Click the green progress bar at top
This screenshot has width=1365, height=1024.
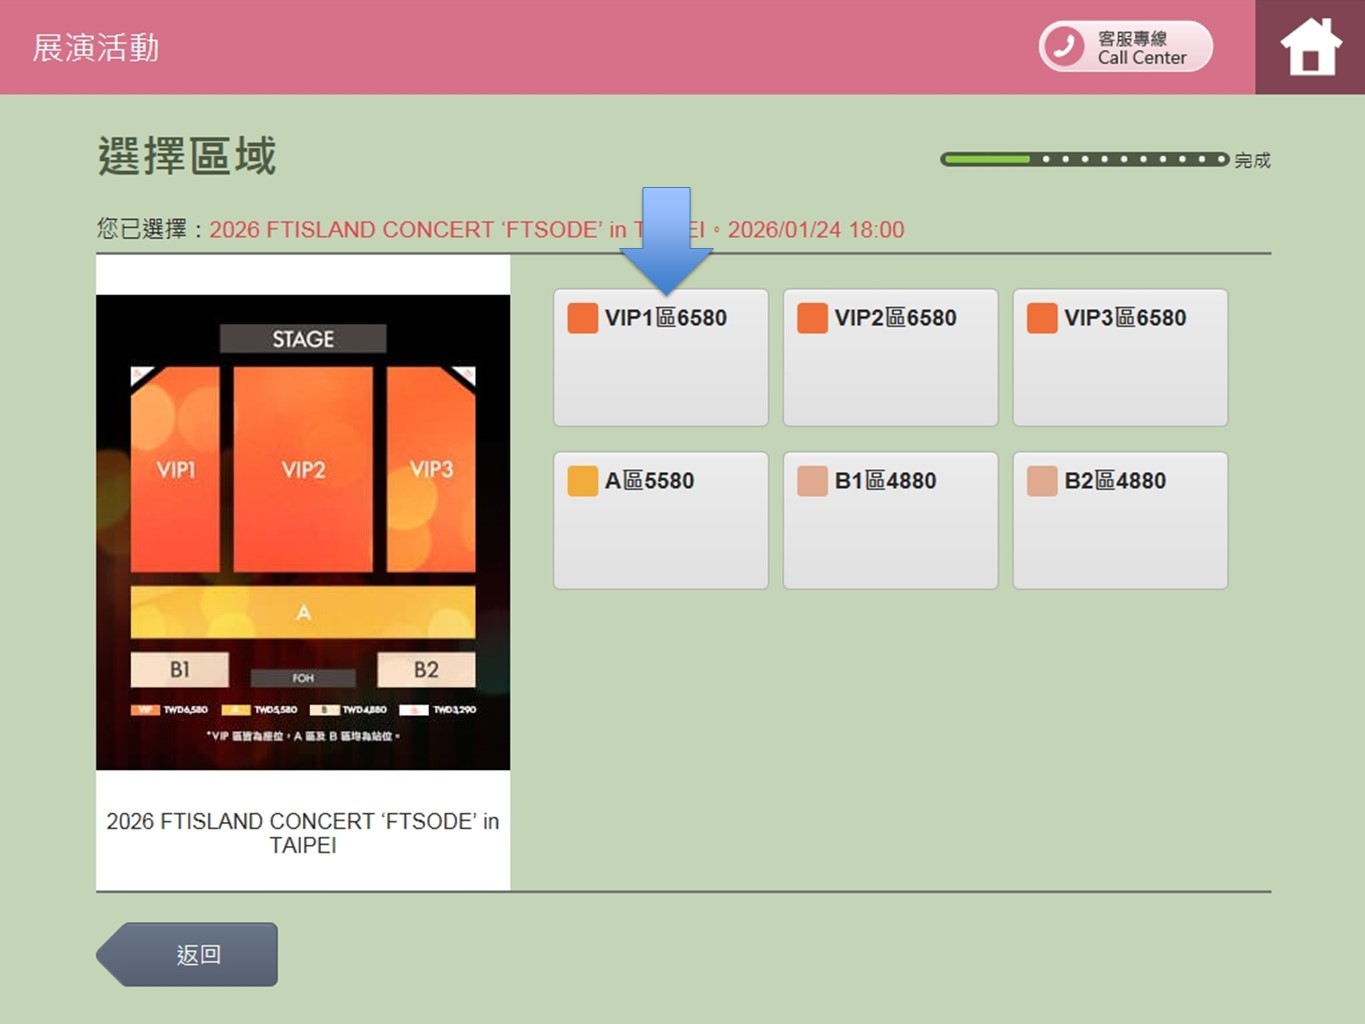pos(1084,159)
